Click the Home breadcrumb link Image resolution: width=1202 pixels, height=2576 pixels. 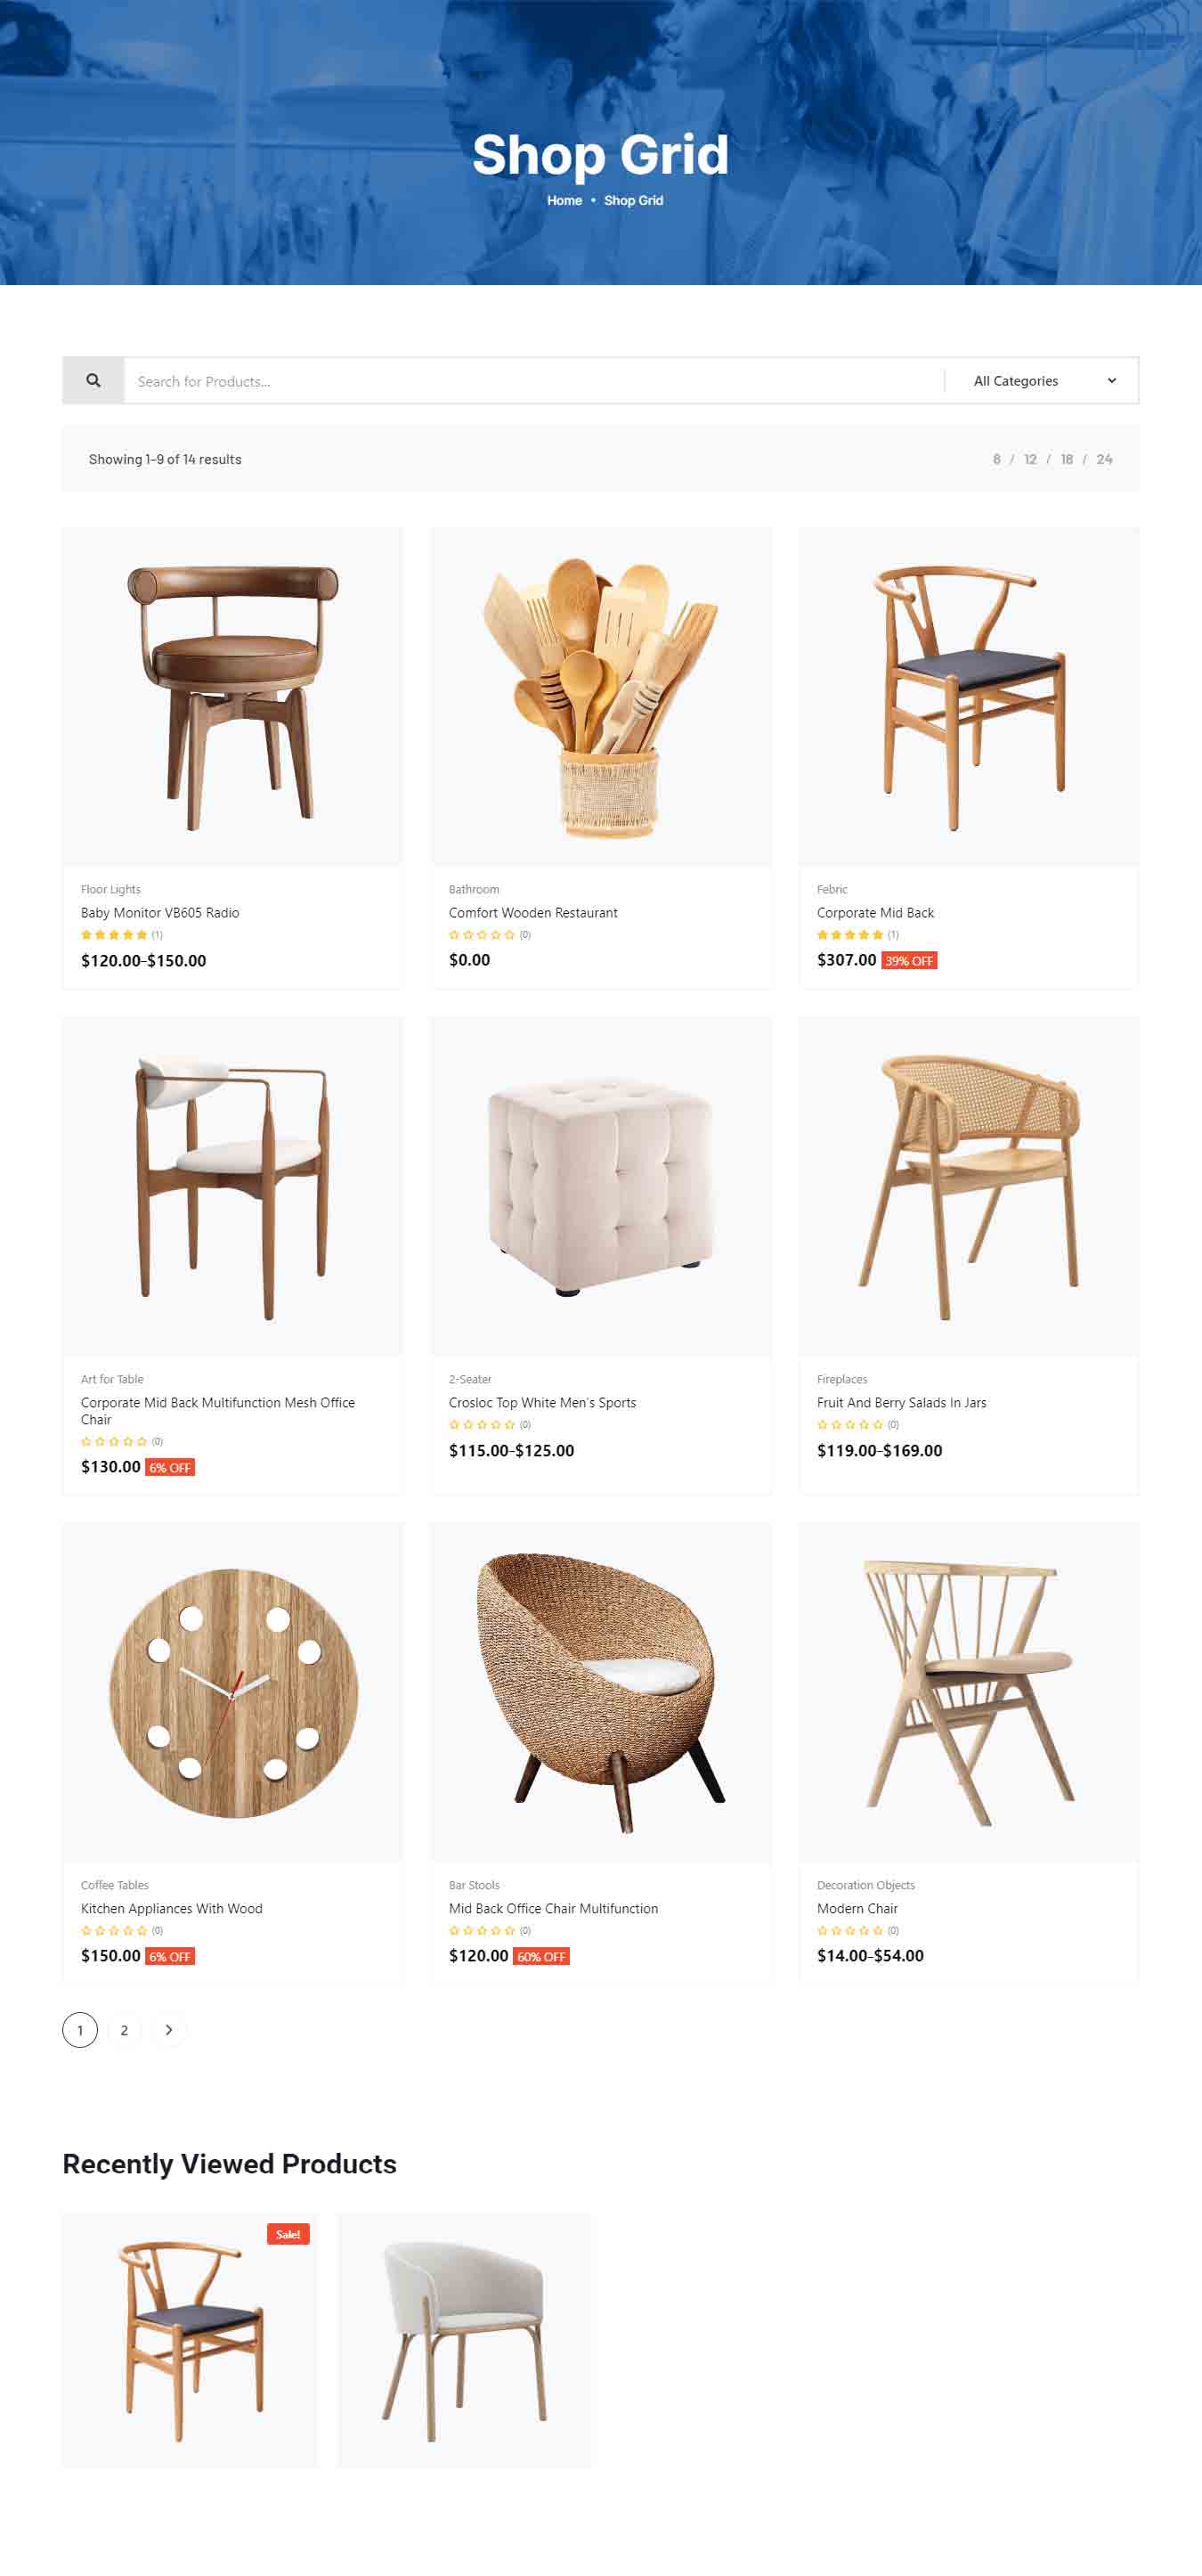tap(564, 200)
